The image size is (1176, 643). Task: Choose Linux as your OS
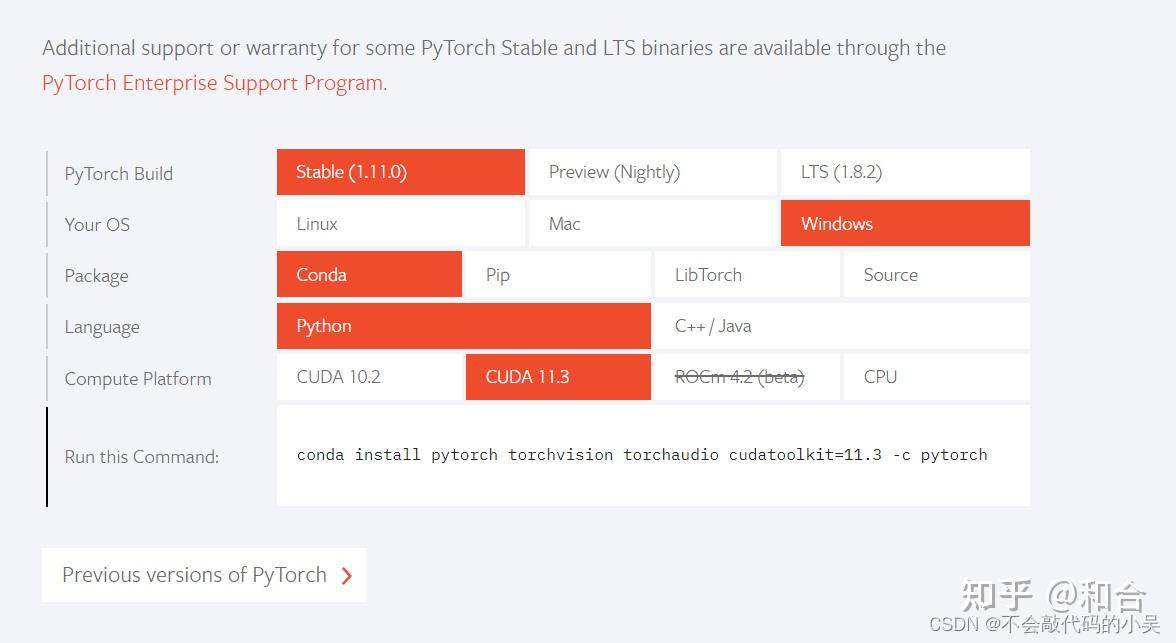400,224
